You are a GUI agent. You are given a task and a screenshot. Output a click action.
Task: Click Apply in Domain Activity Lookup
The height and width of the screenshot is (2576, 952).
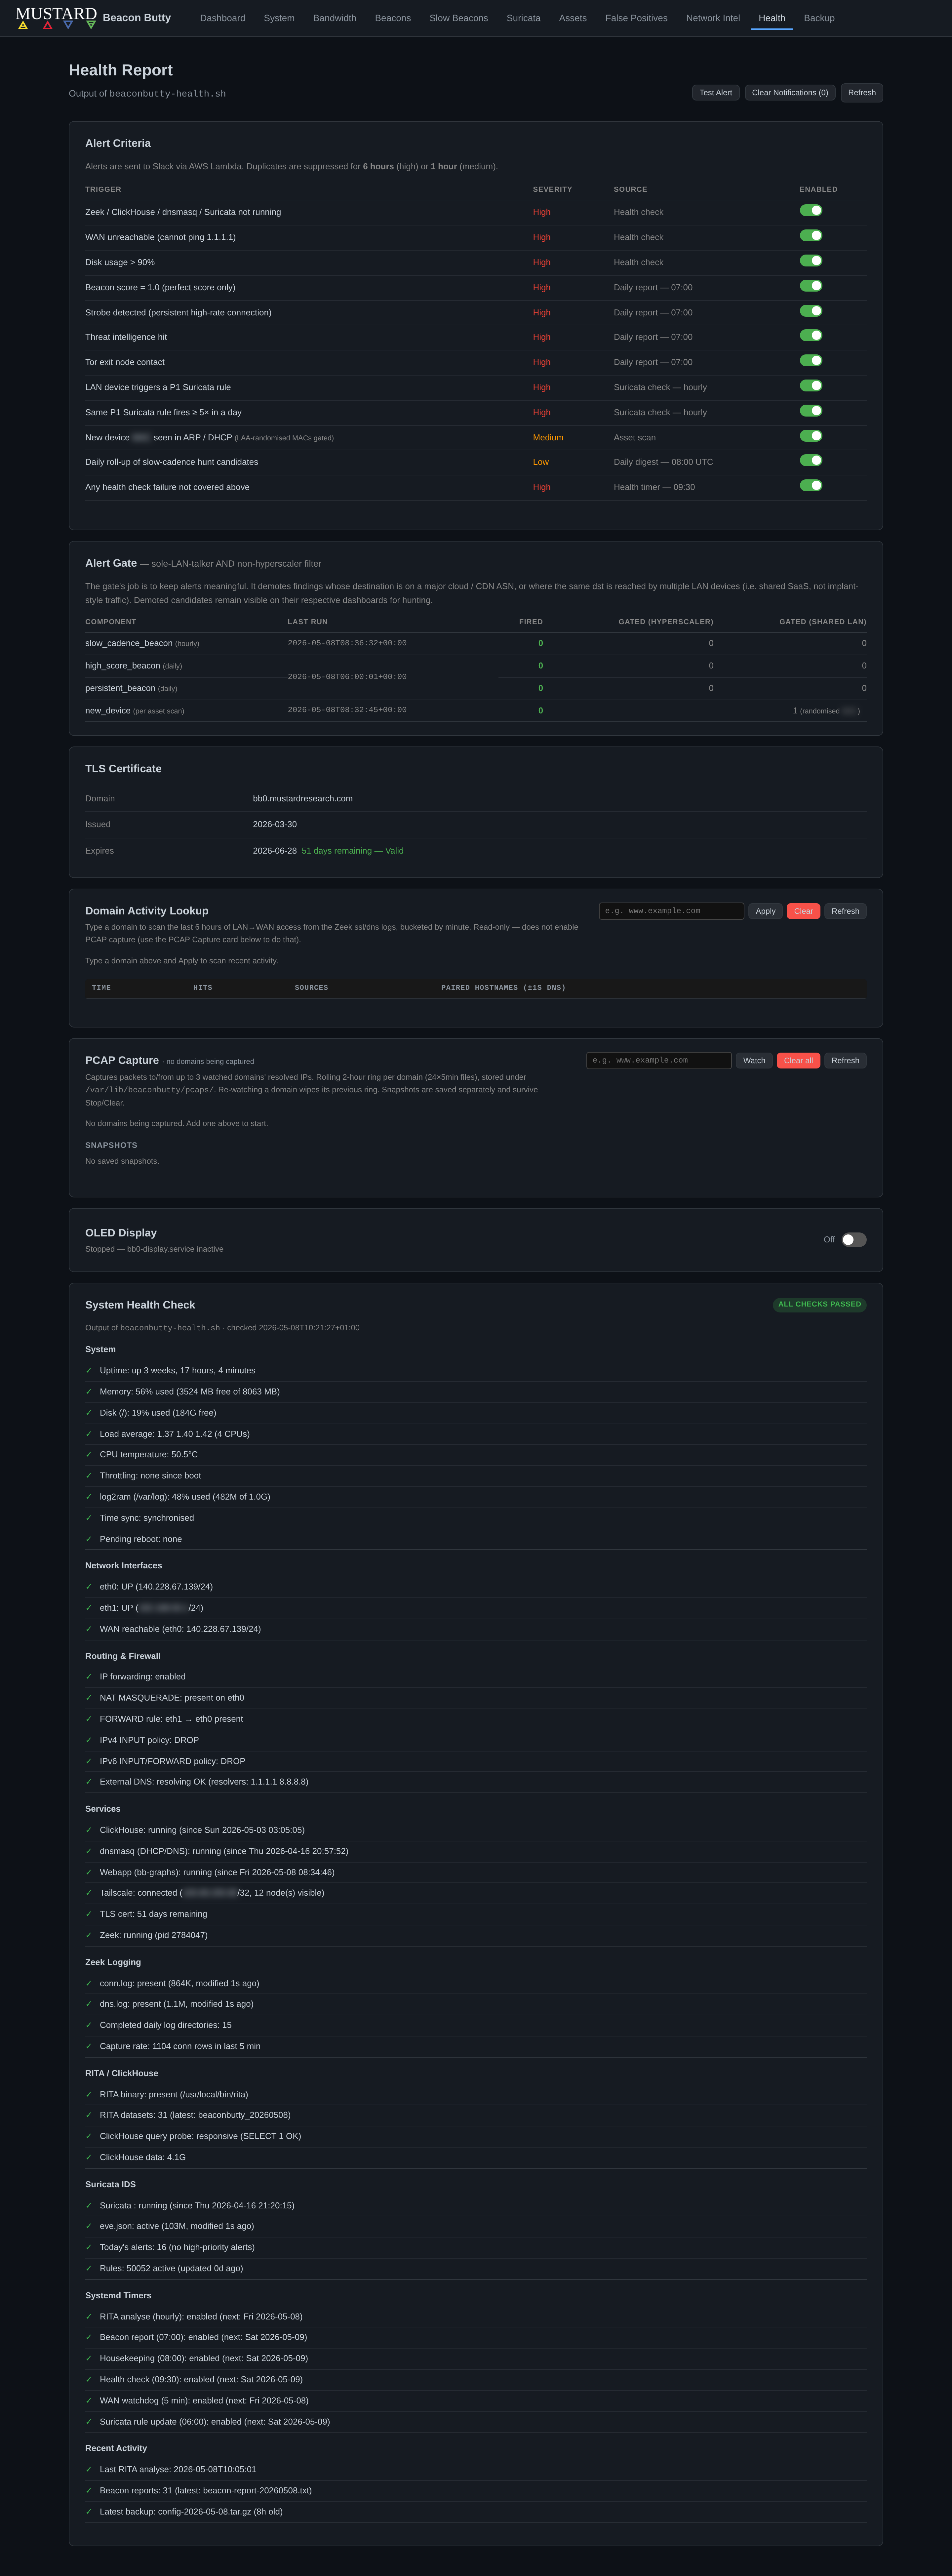[x=765, y=911]
